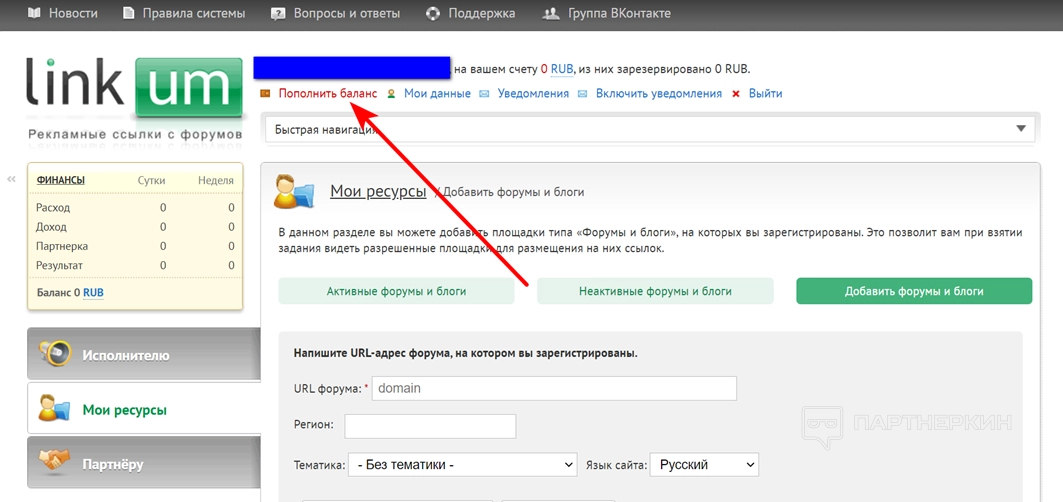Focus the URL форума input field
Screen dimensions: 1063x502
pos(554,389)
